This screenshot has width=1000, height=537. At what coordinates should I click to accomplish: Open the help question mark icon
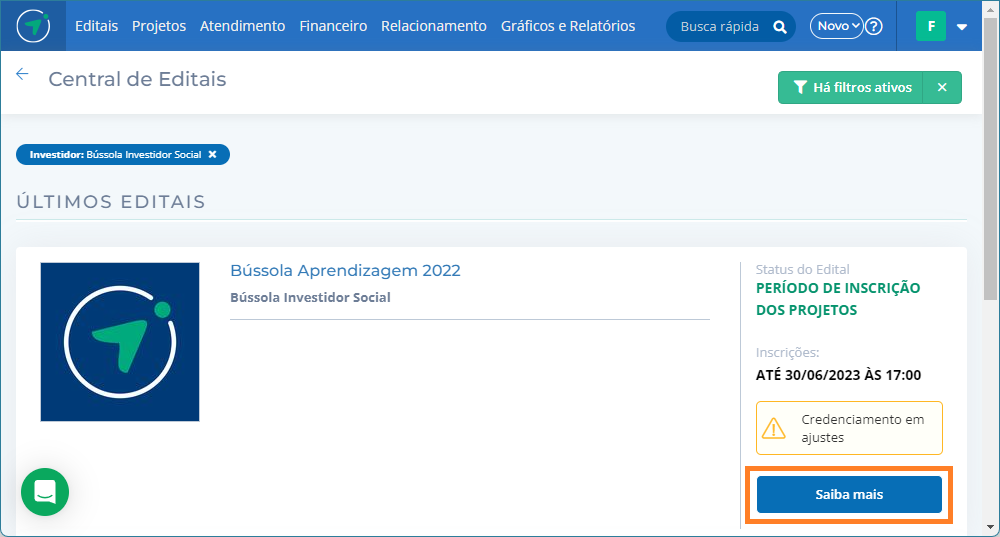point(874,26)
